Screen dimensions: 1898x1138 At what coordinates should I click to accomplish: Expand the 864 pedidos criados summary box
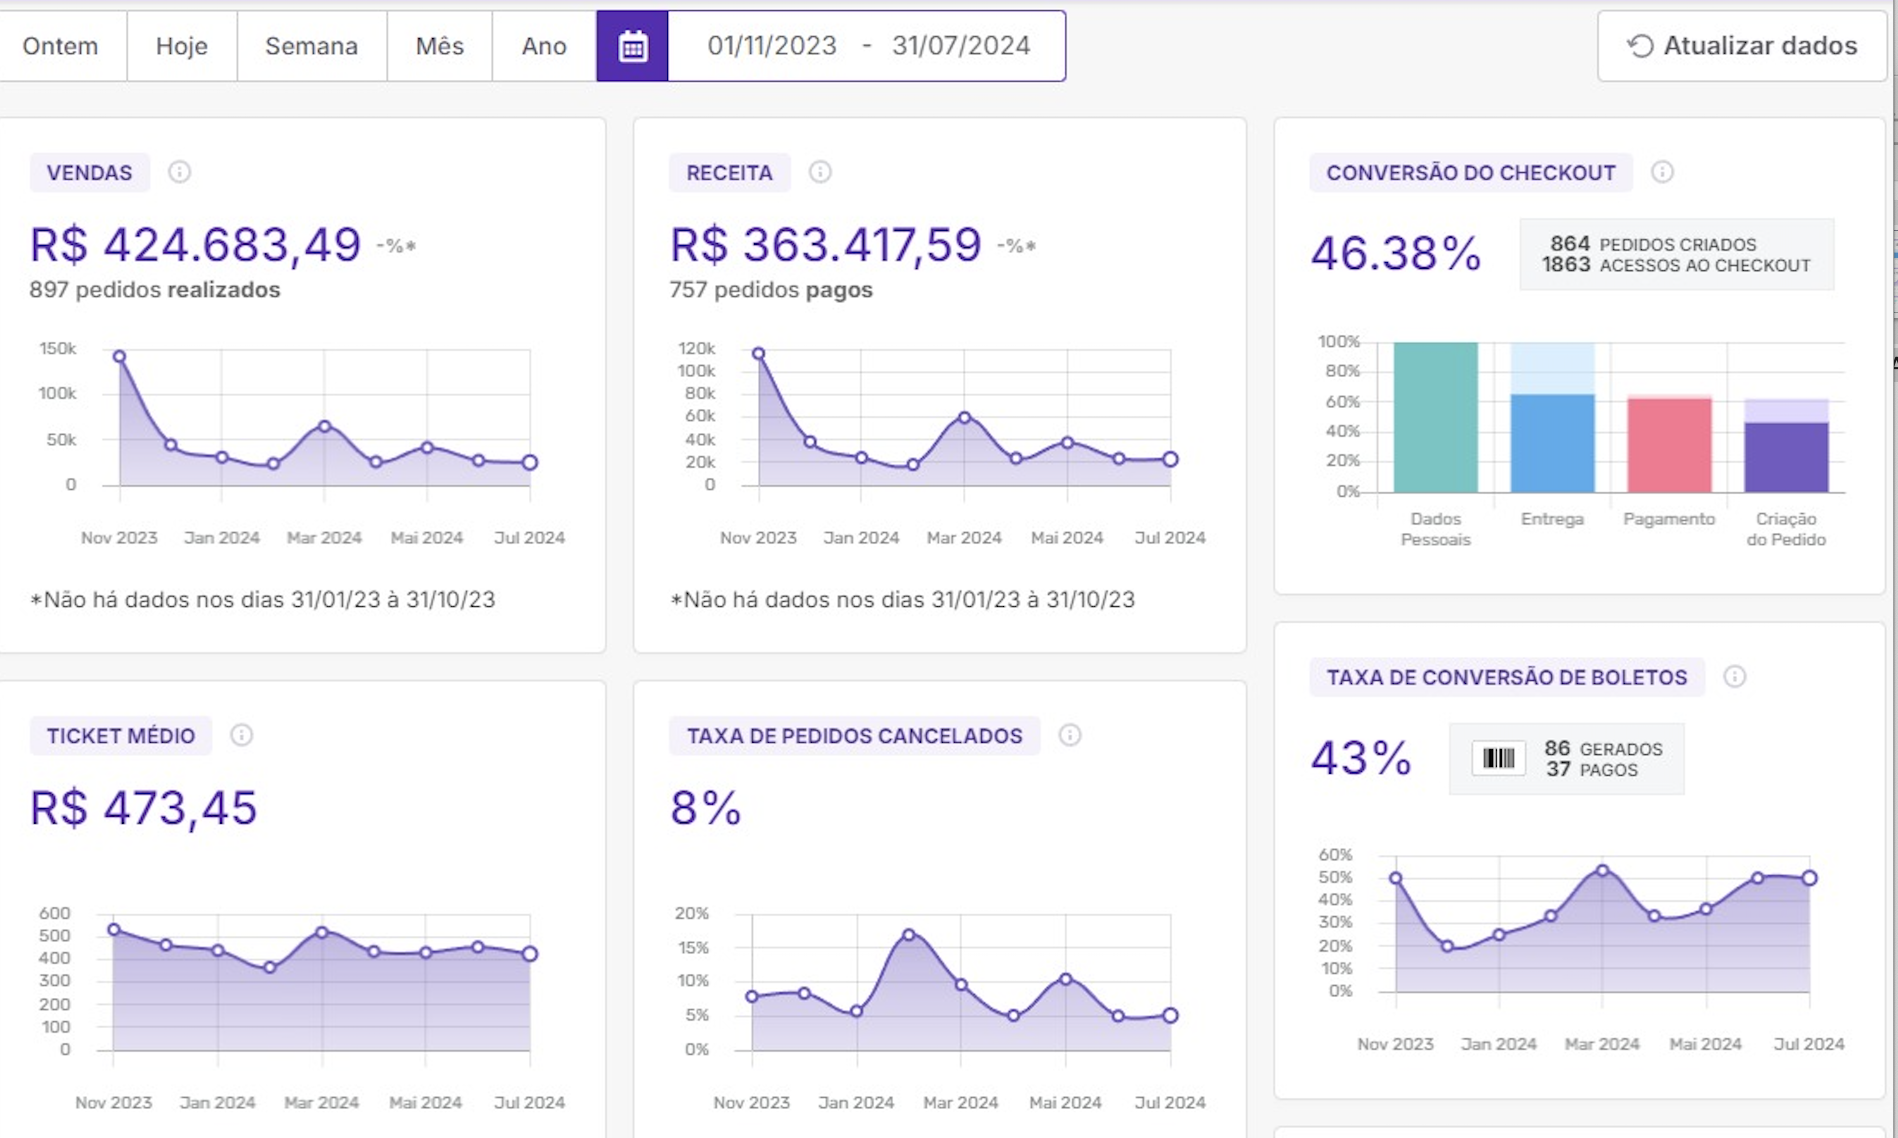1676,254
